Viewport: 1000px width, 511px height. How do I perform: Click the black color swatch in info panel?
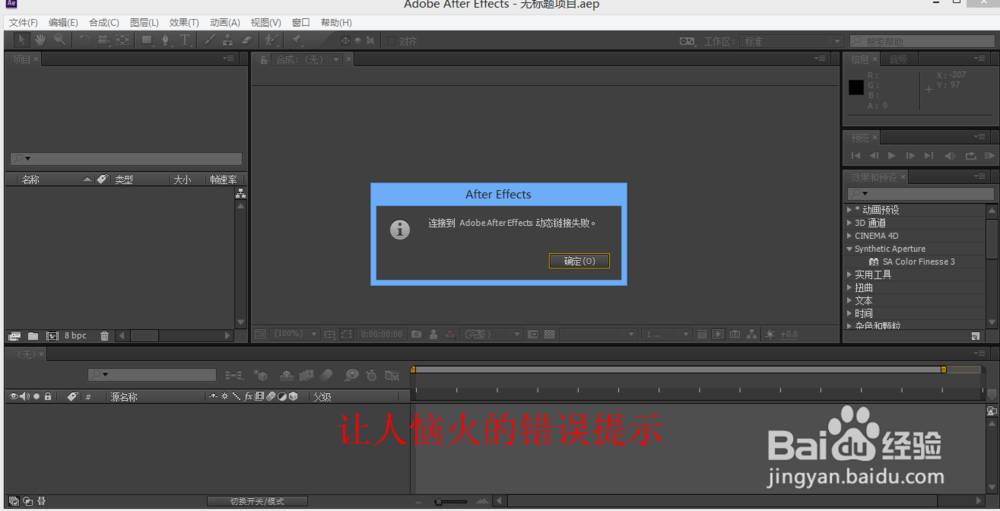856,87
